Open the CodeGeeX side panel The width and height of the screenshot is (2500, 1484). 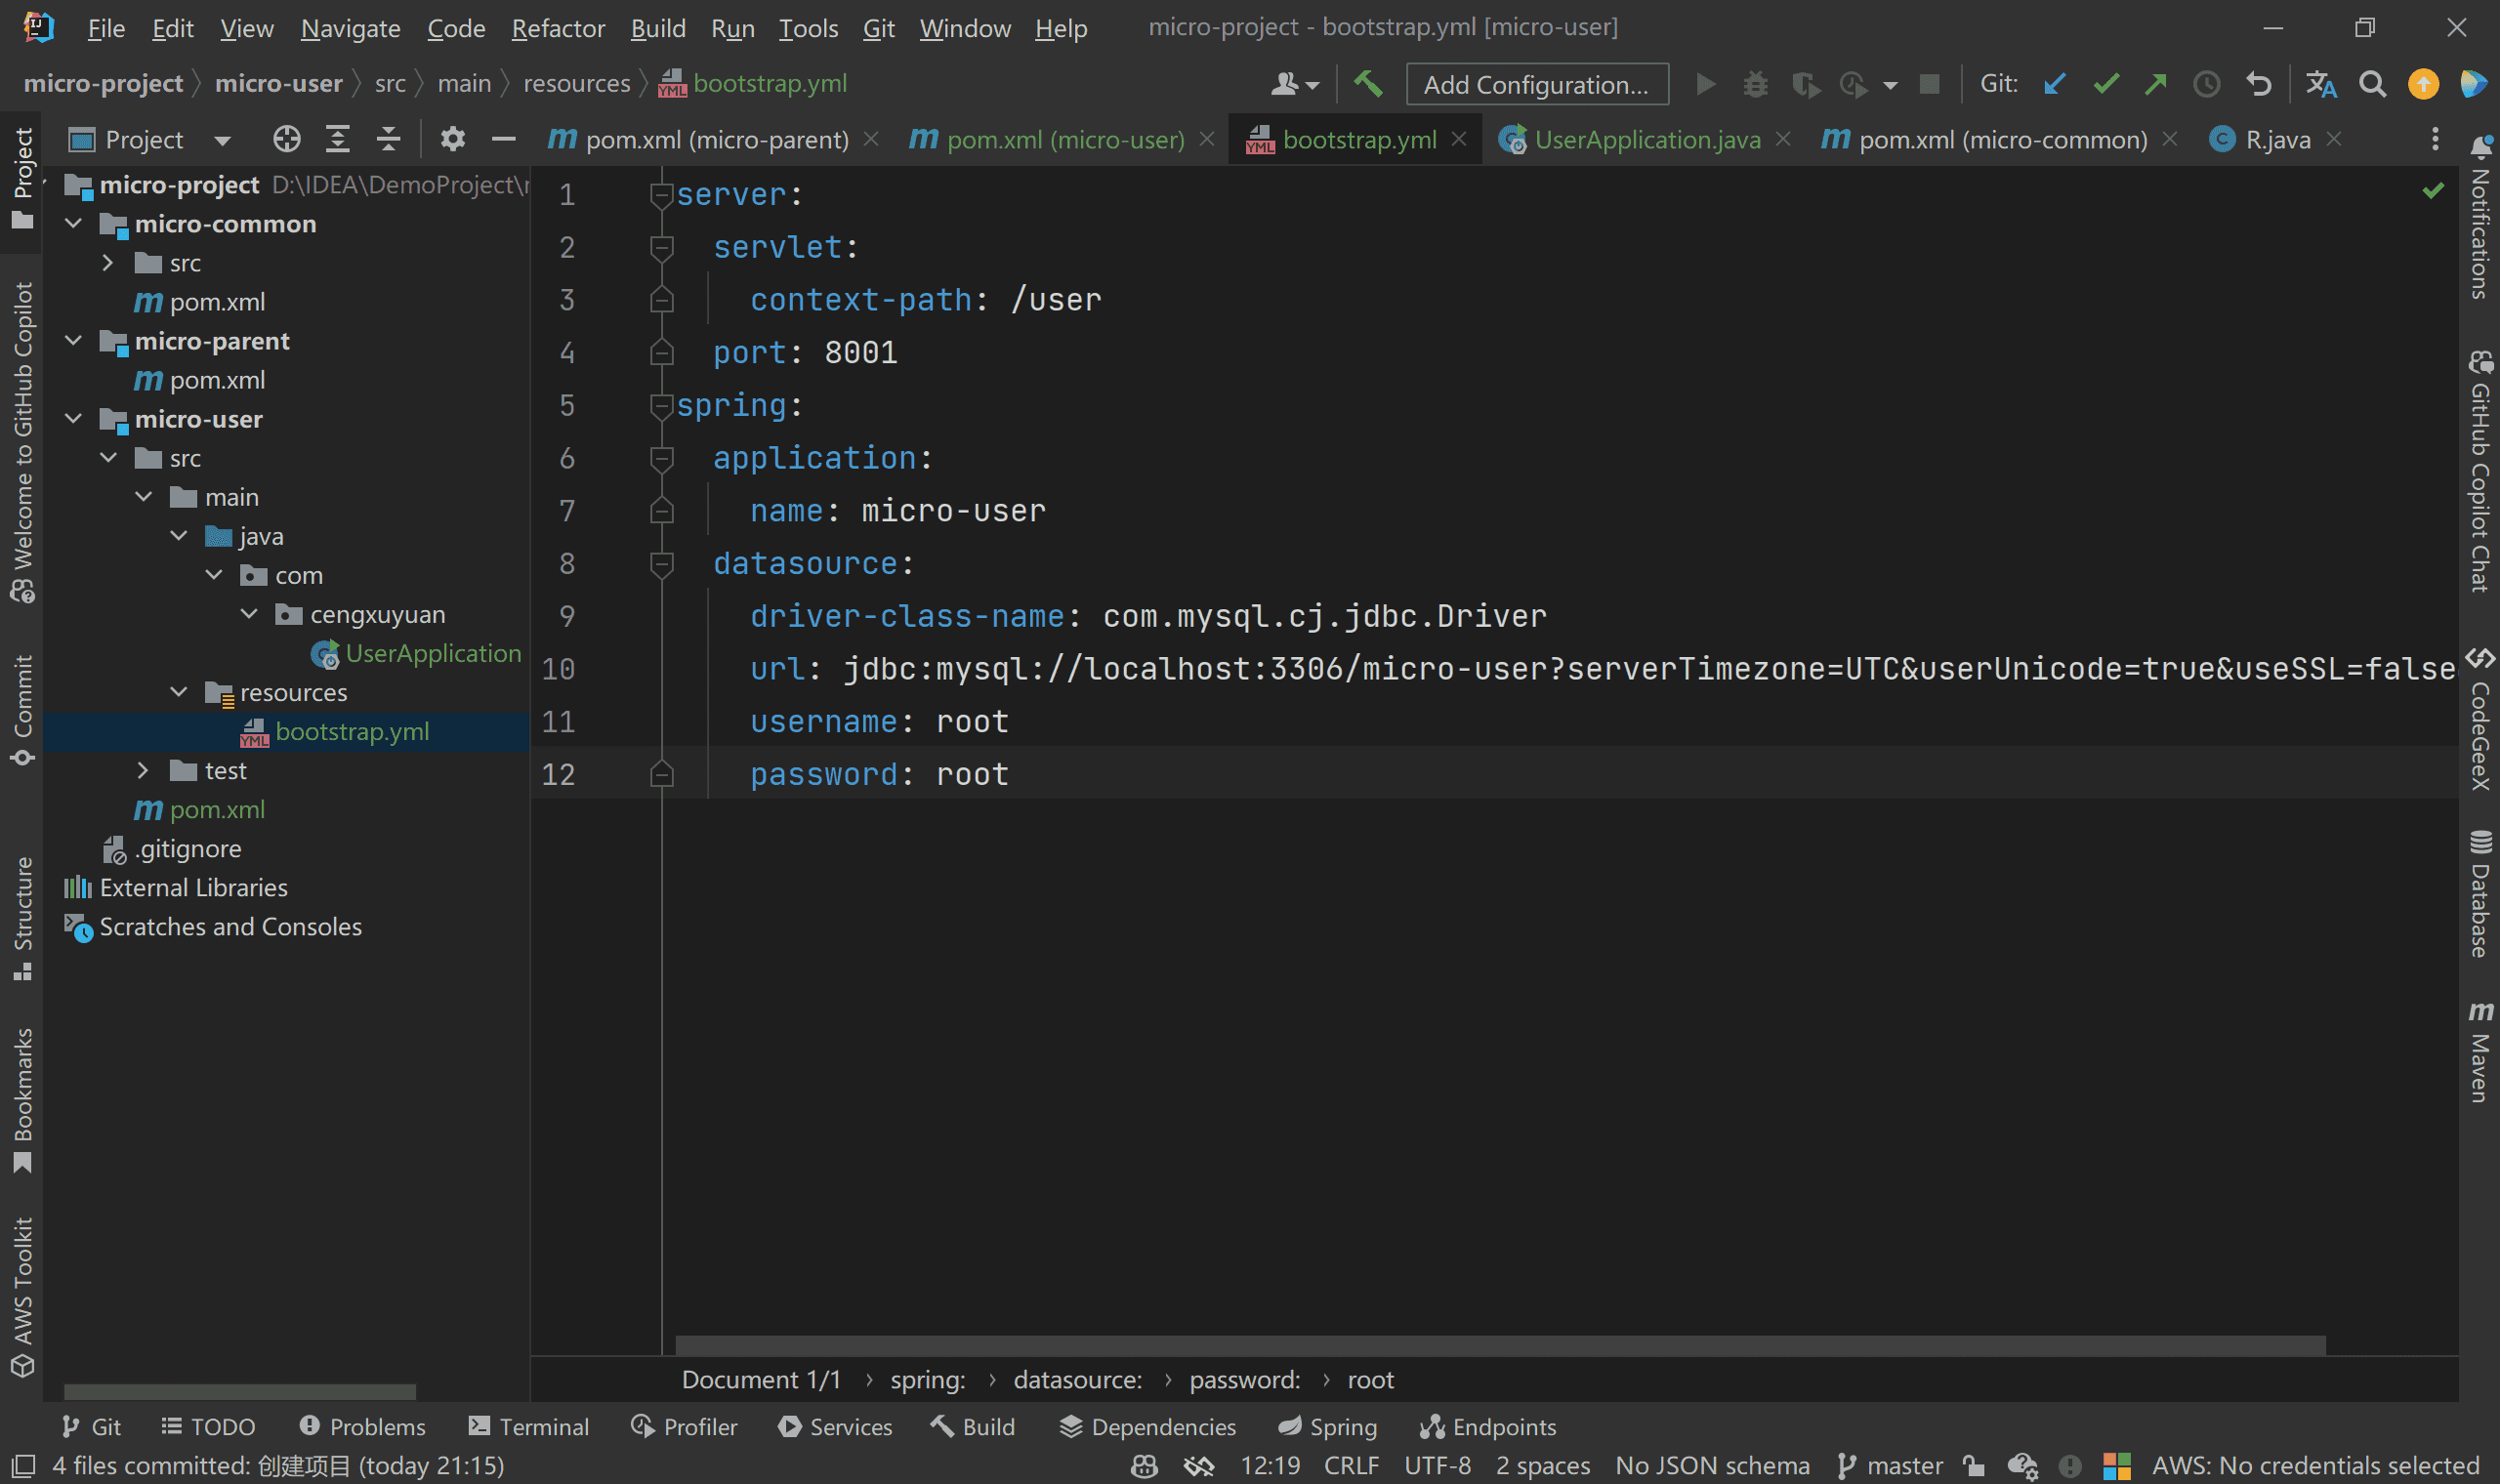click(x=2481, y=718)
